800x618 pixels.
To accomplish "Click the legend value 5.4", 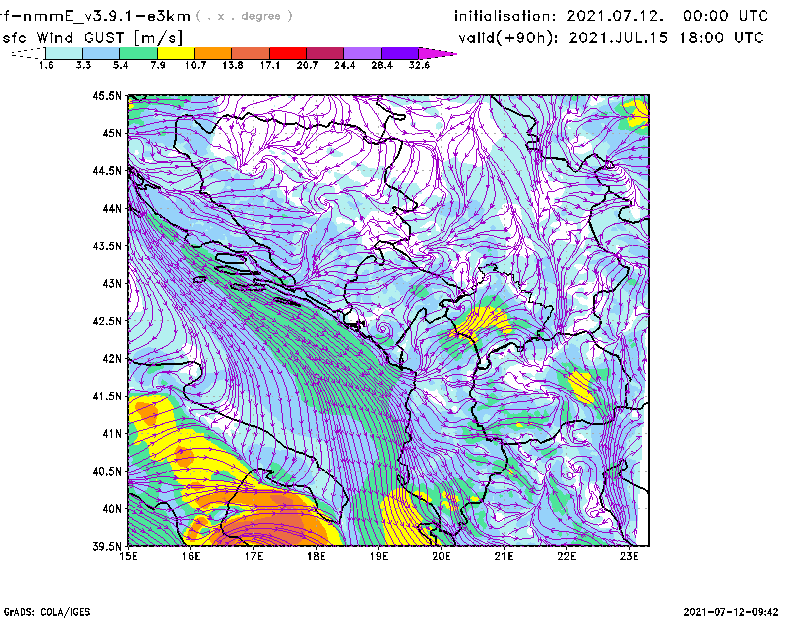I will tap(120, 65).
